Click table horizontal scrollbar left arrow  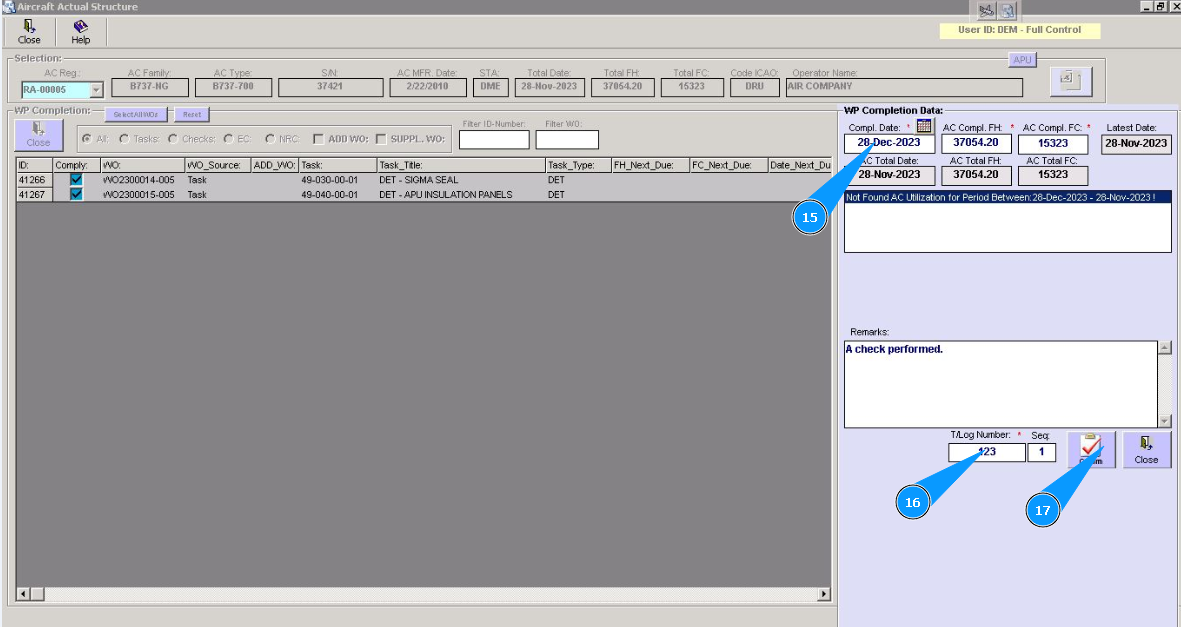coord(23,594)
